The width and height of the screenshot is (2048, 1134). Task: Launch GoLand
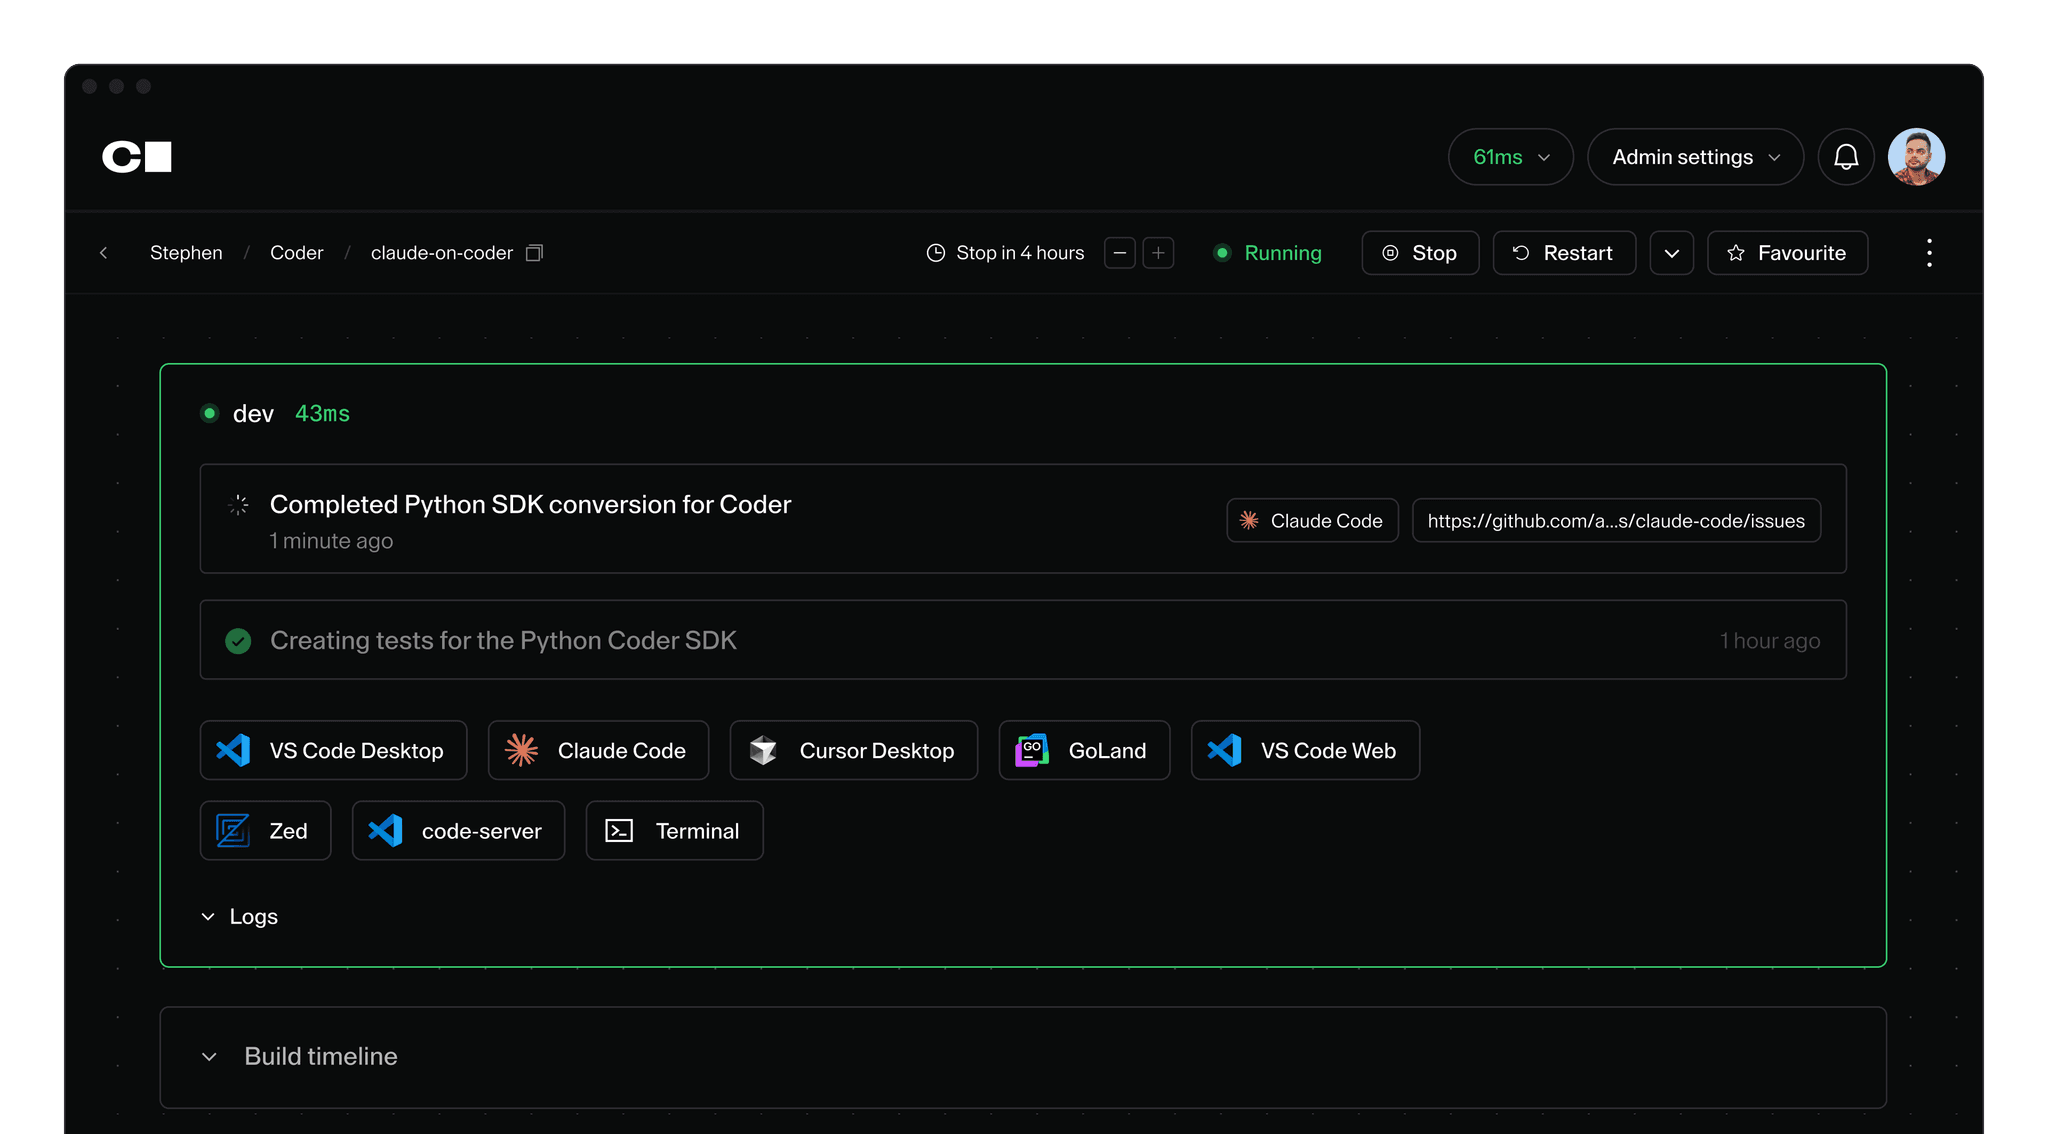[x=1084, y=751]
